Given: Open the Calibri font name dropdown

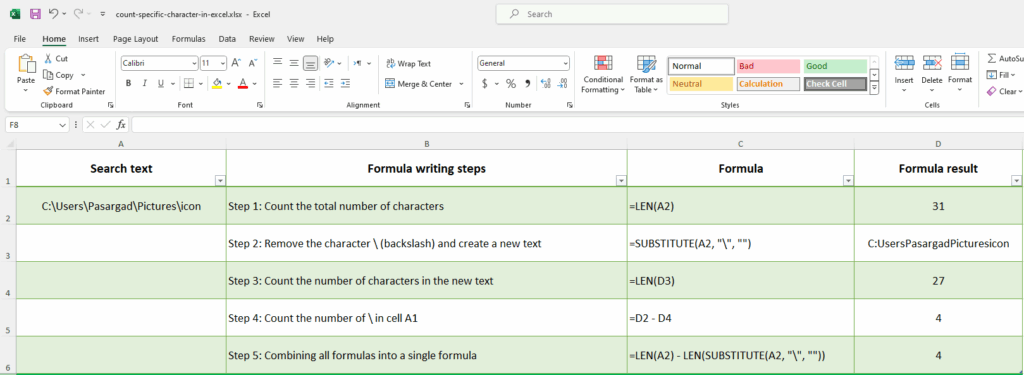Looking at the screenshot, I should coord(194,64).
